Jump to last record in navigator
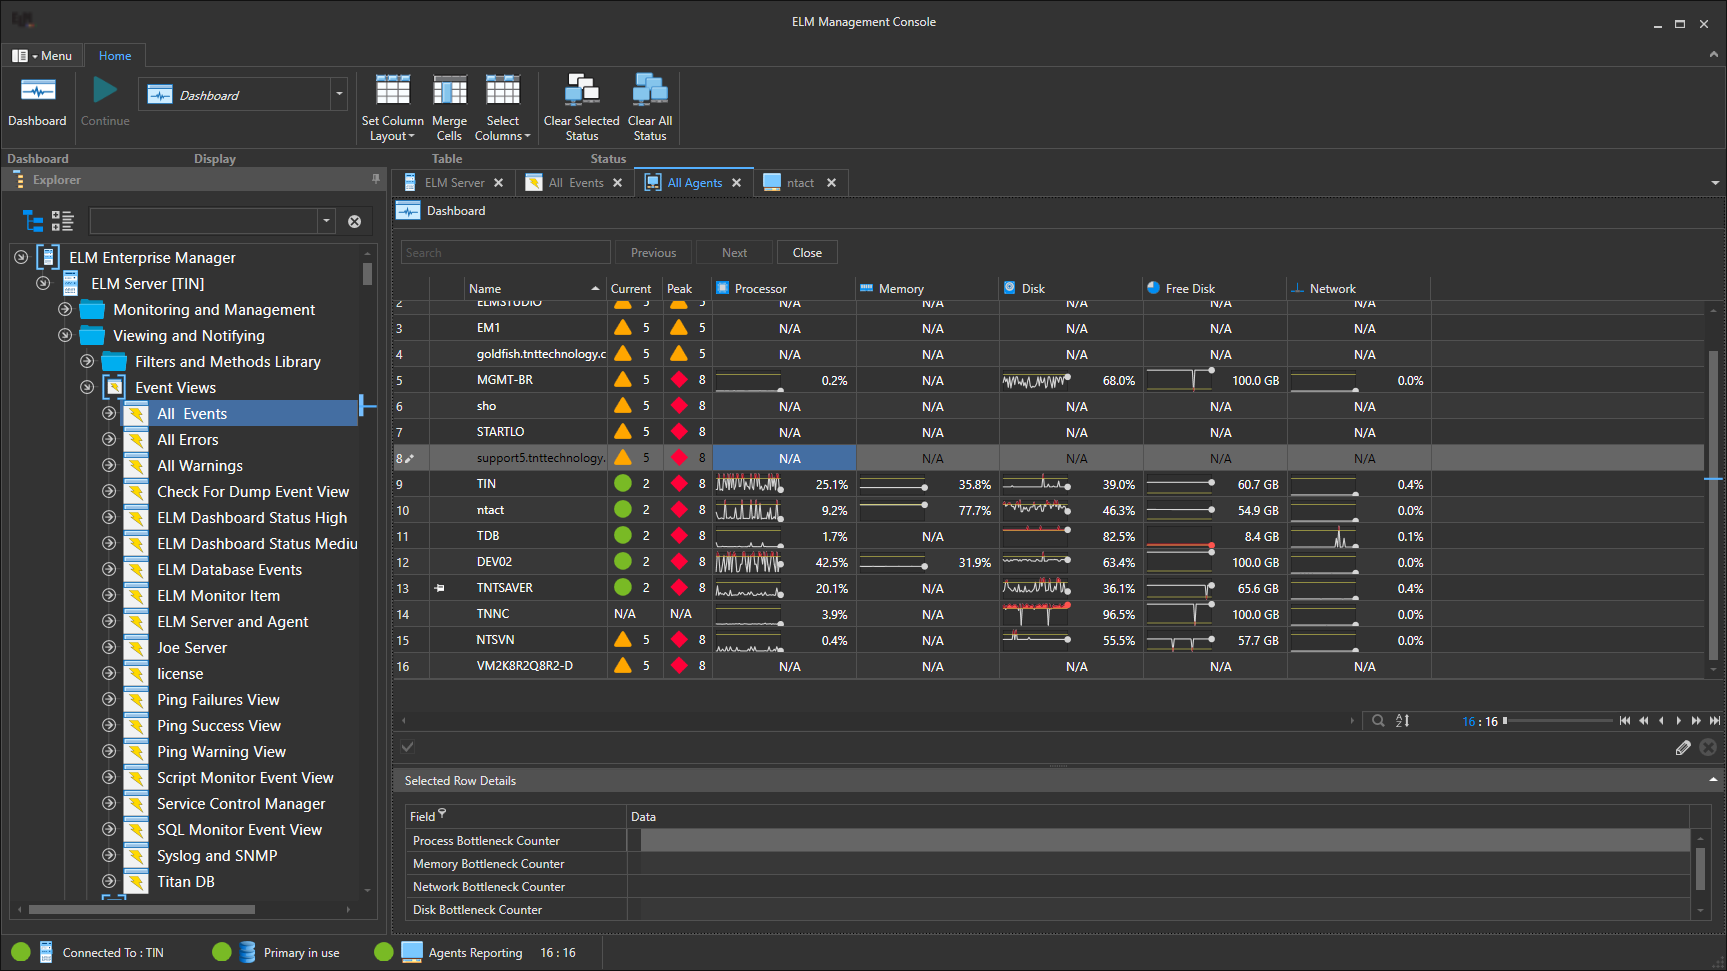 (x=1715, y=720)
